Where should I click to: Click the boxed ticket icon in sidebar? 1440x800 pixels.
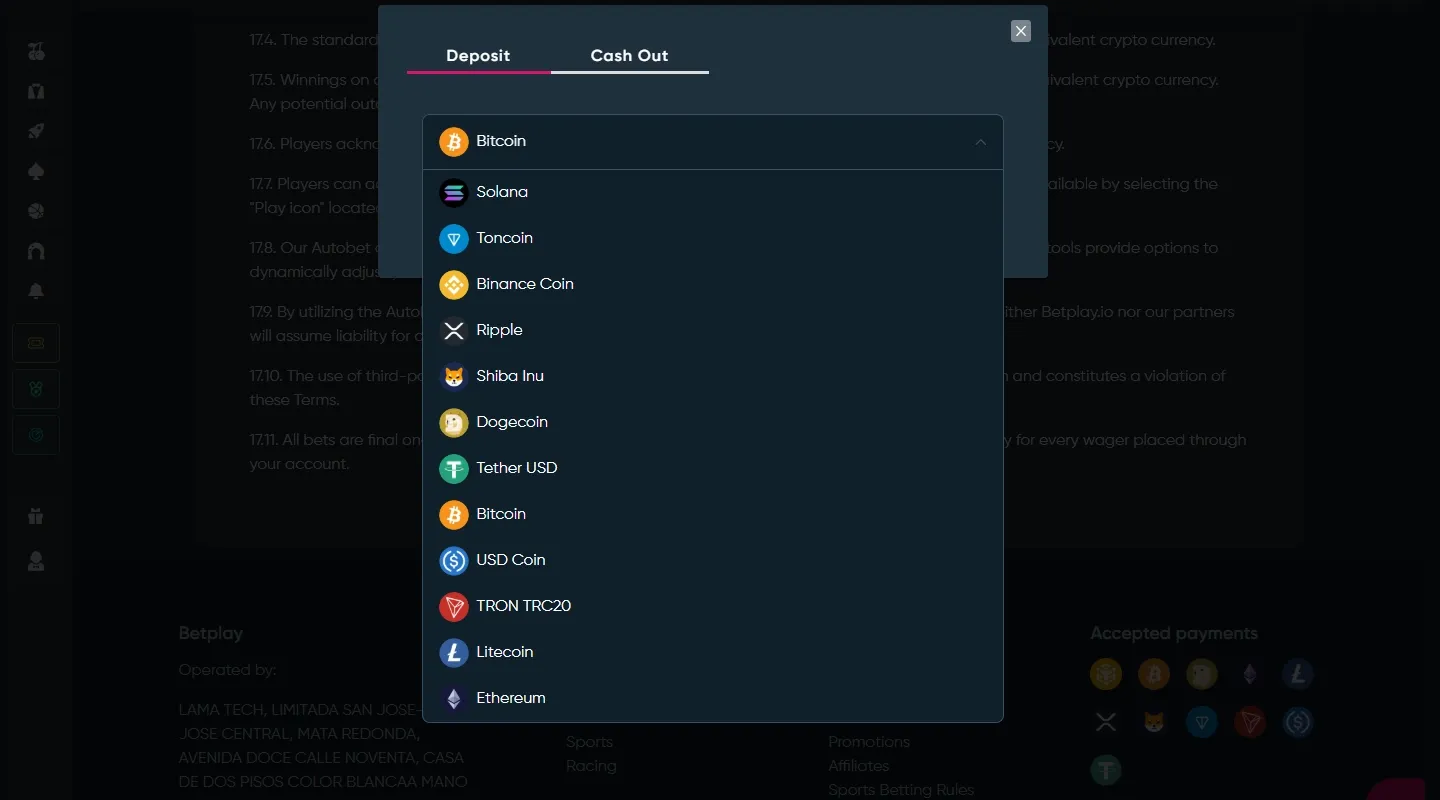click(36, 343)
